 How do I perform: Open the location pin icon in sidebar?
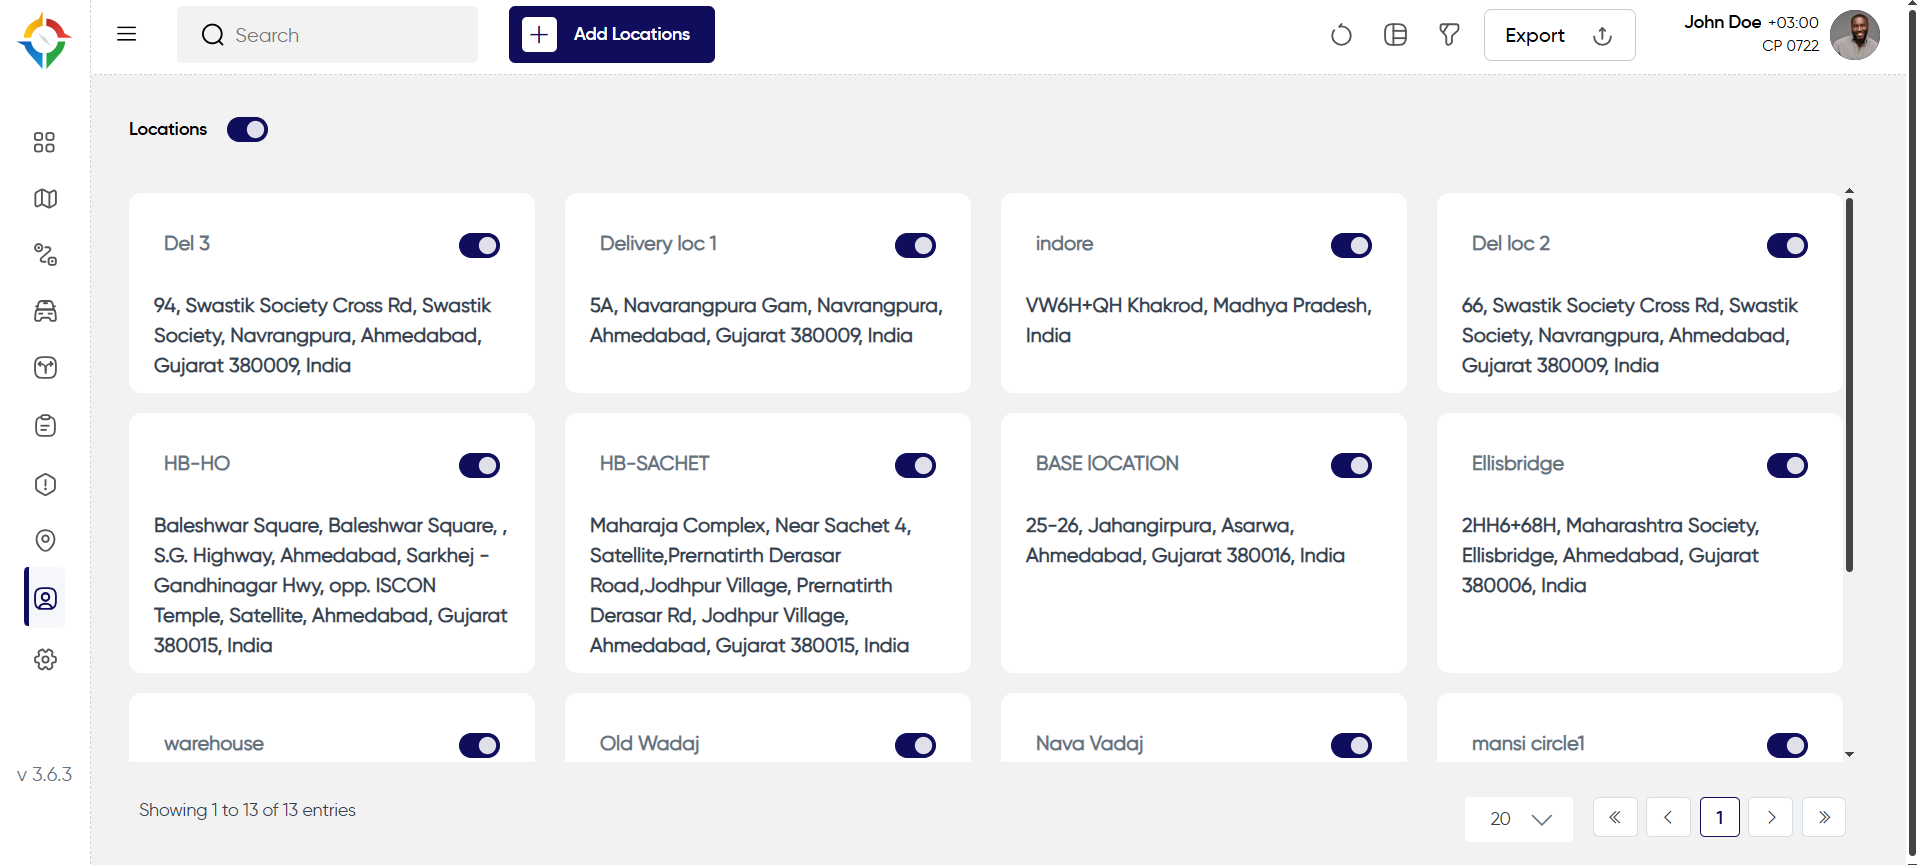click(x=45, y=540)
